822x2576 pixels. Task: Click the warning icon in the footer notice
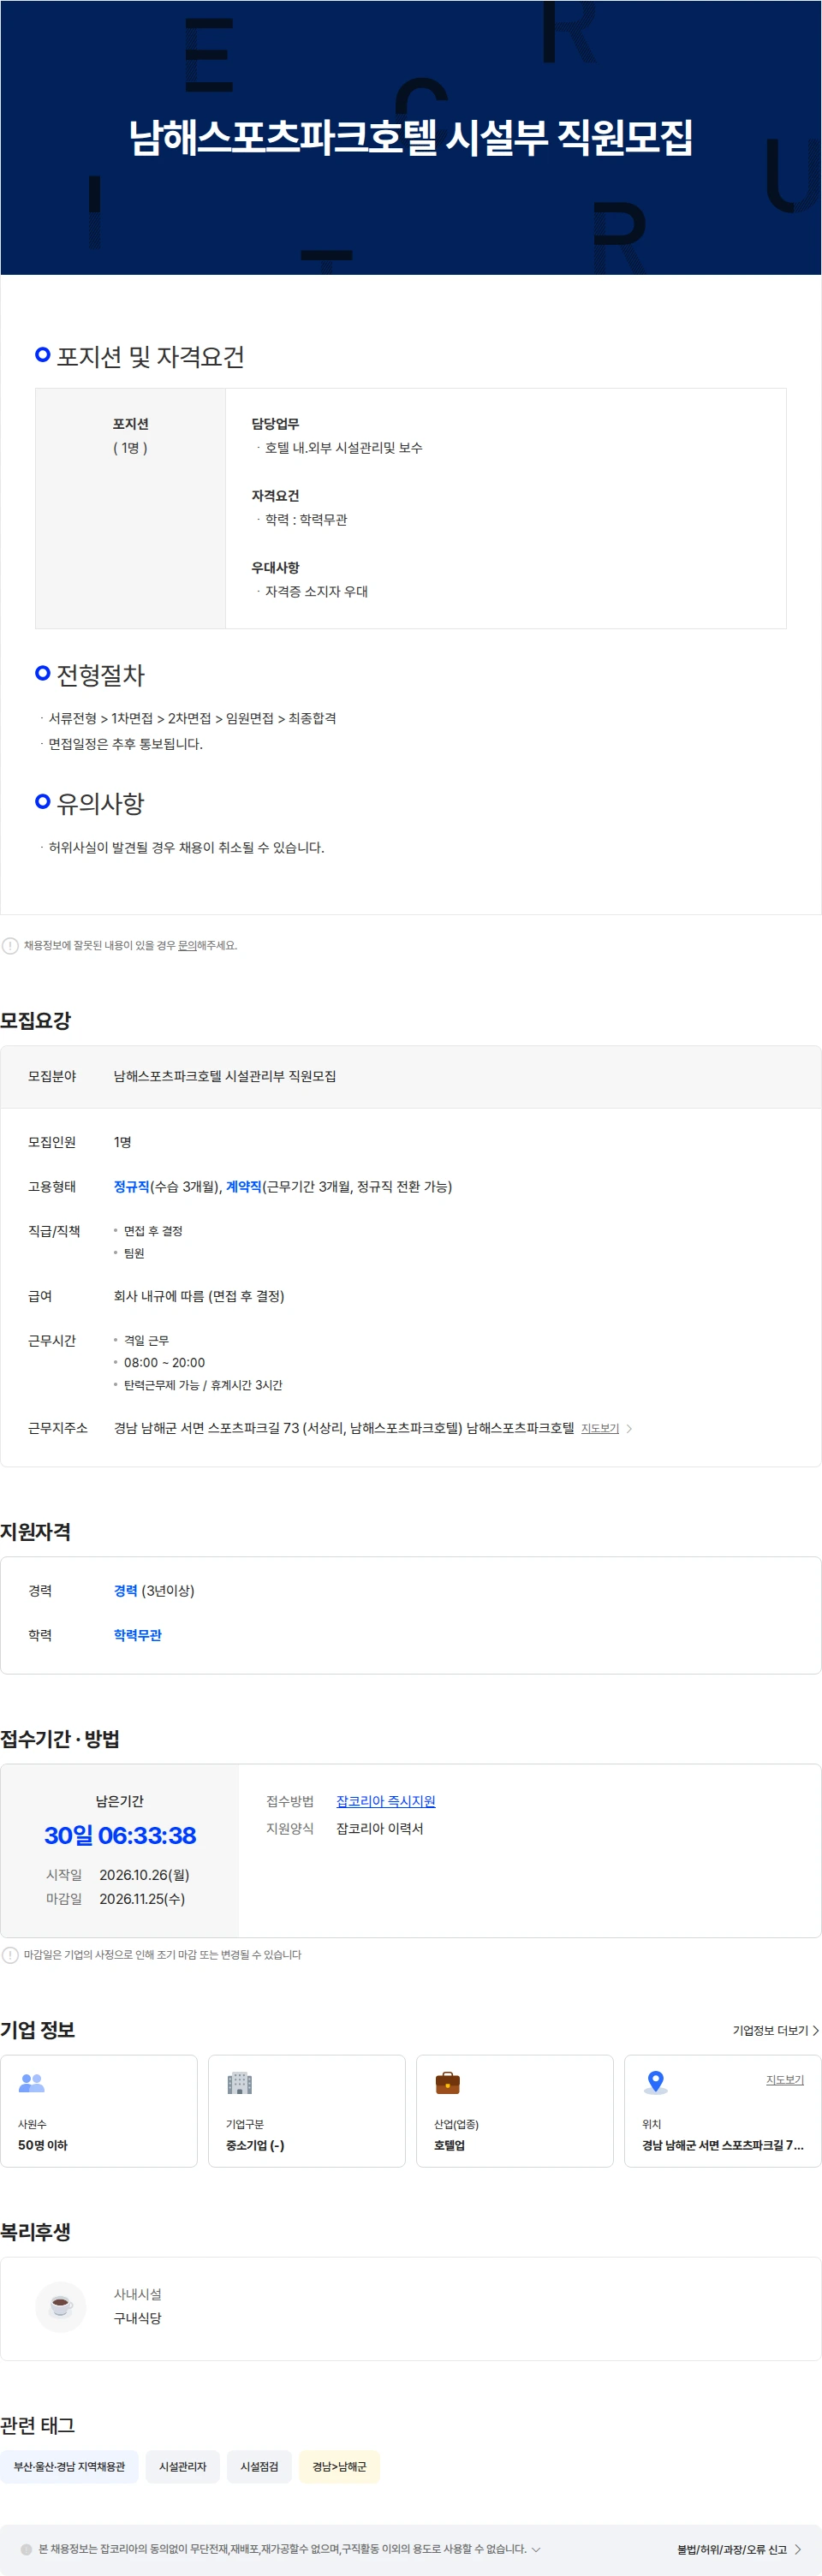(x=26, y=2549)
